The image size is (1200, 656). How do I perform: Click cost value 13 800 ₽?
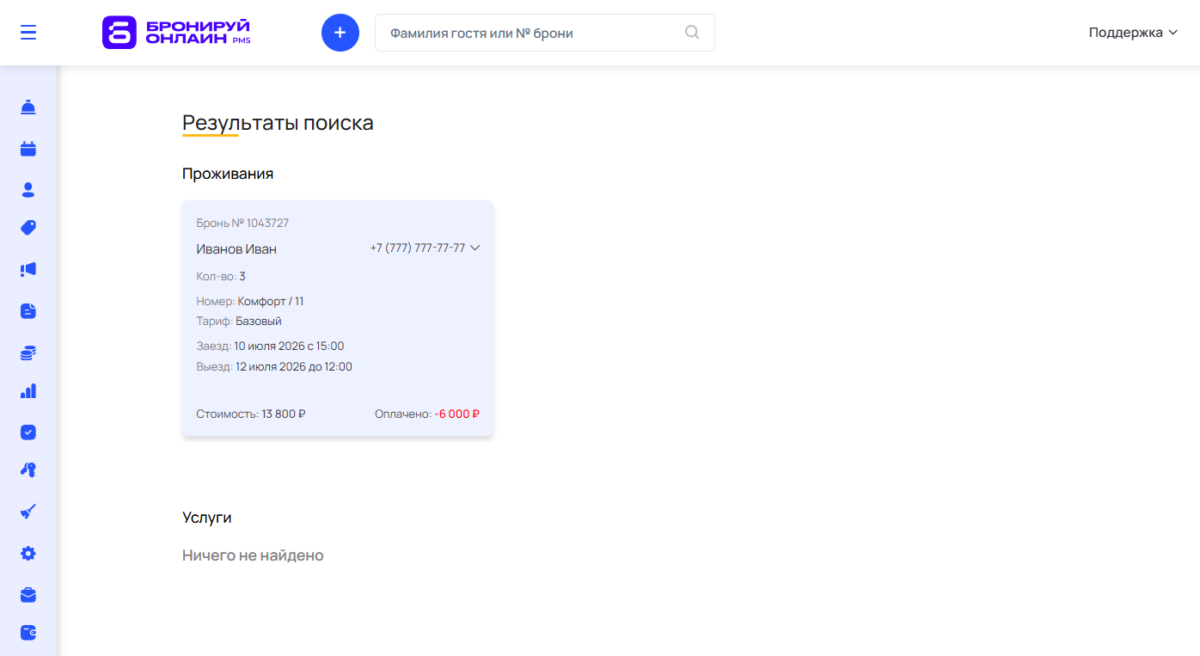284,414
